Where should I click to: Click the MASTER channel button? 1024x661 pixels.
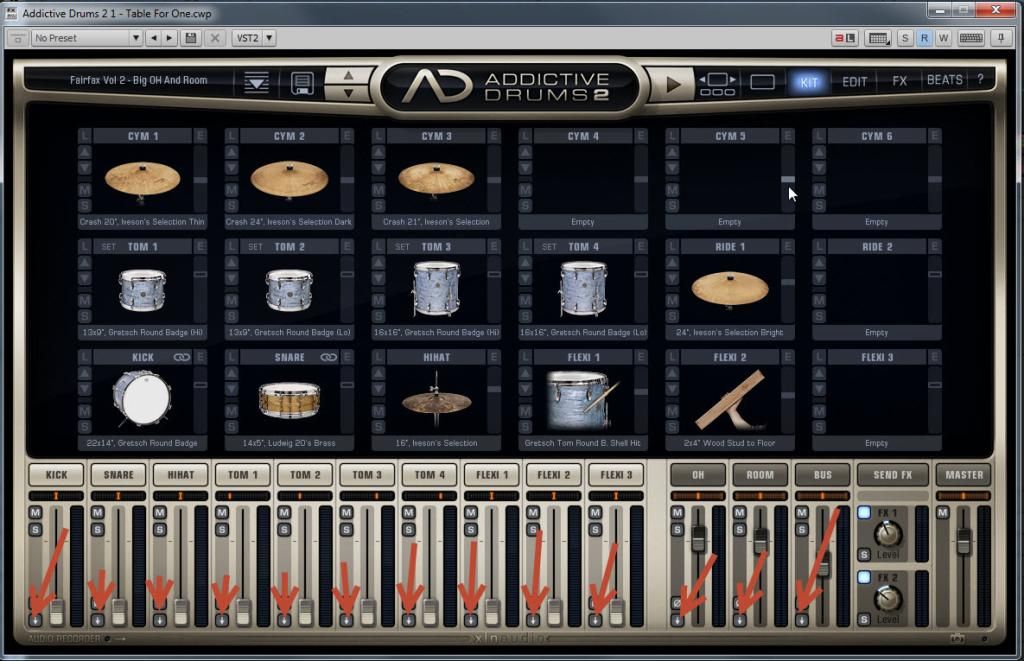962,475
